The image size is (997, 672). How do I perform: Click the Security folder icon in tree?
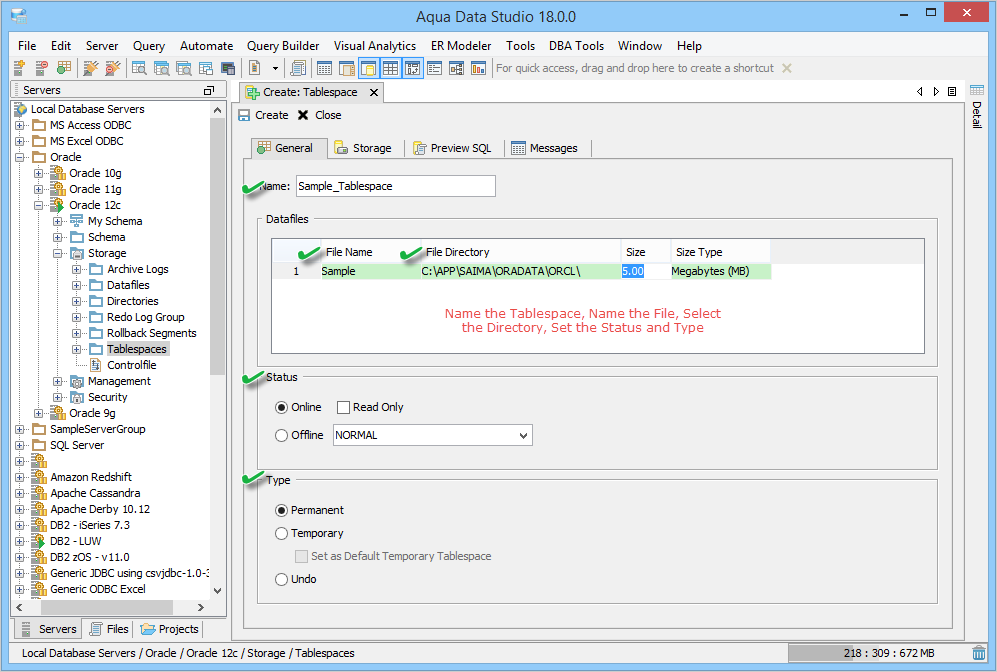pyautogui.click(x=77, y=397)
